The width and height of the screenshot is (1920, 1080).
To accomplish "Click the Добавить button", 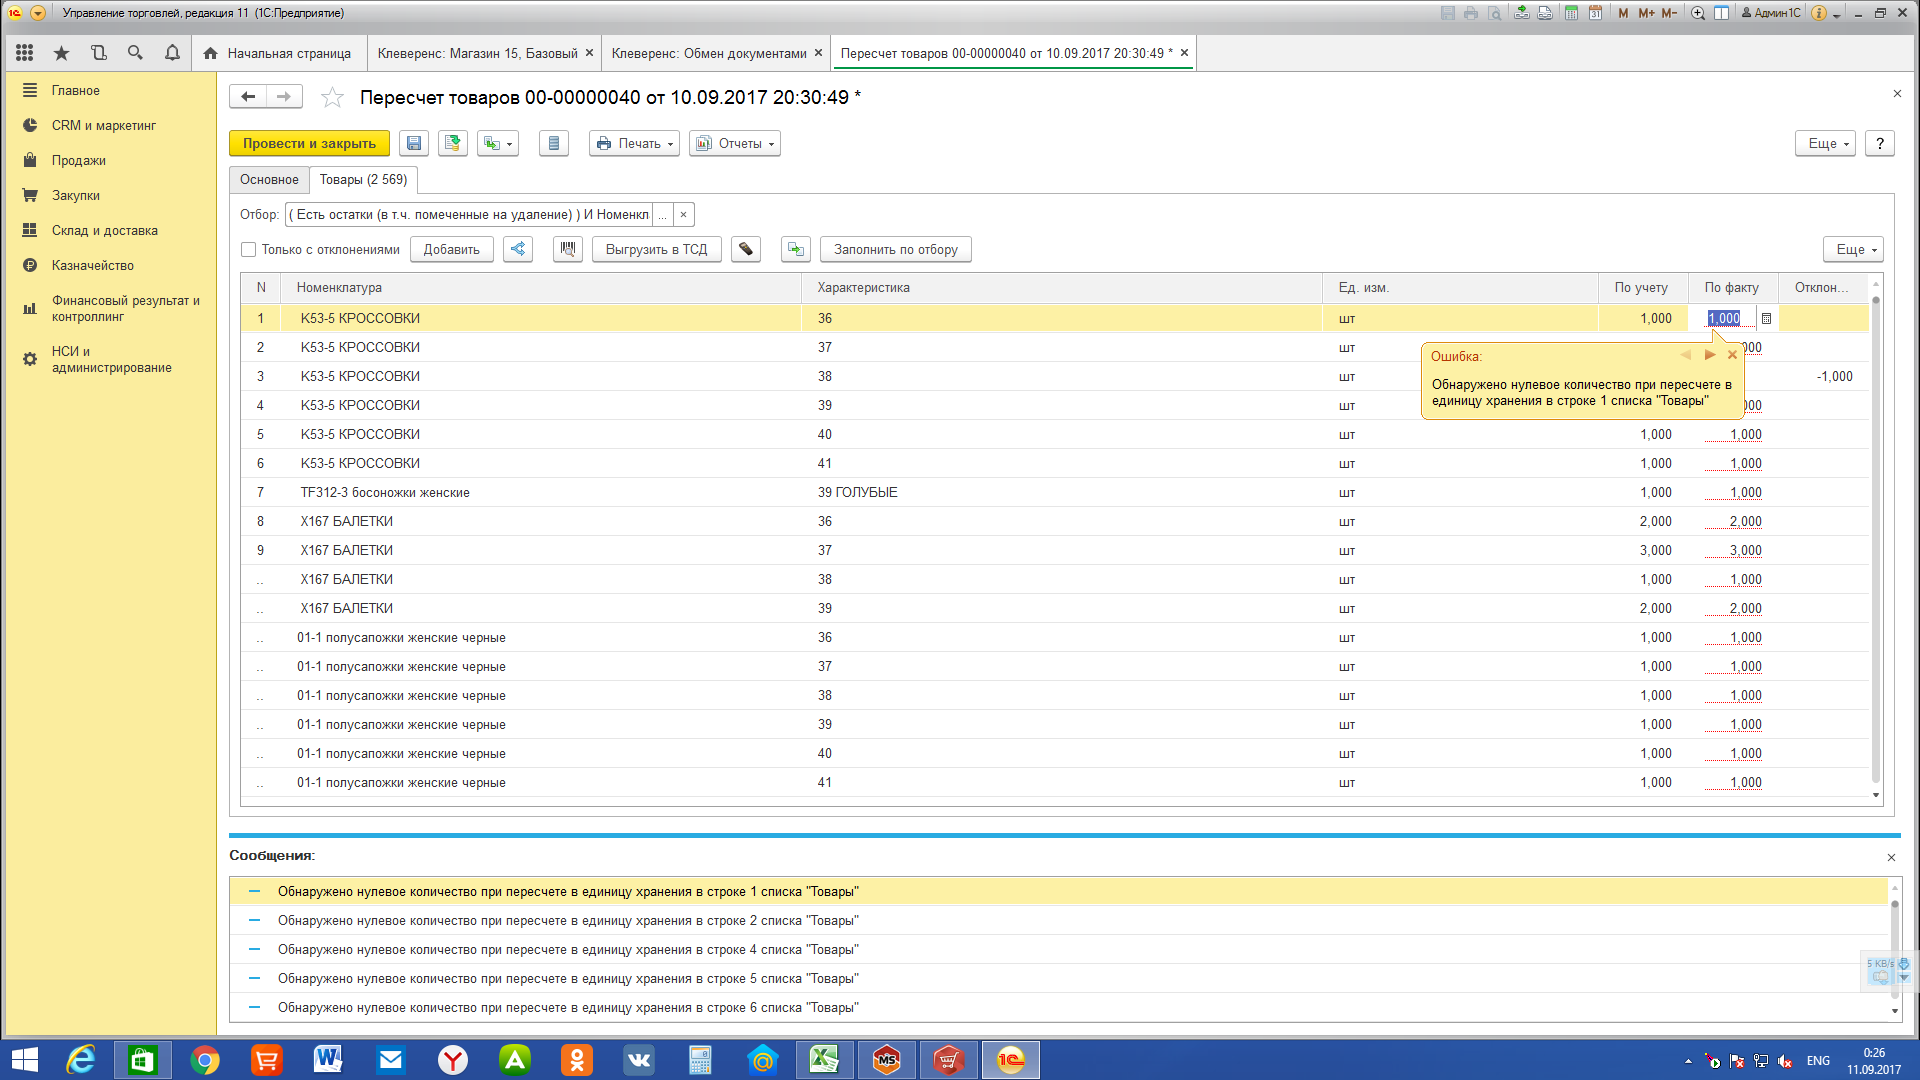I will click(451, 250).
